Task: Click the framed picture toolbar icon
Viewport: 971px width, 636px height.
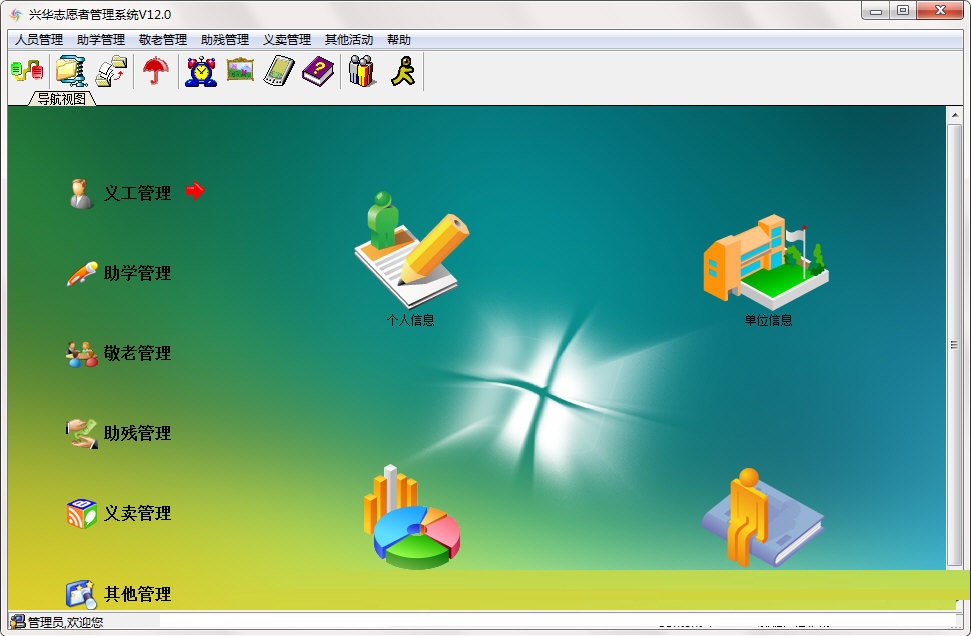Action: (240, 69)
